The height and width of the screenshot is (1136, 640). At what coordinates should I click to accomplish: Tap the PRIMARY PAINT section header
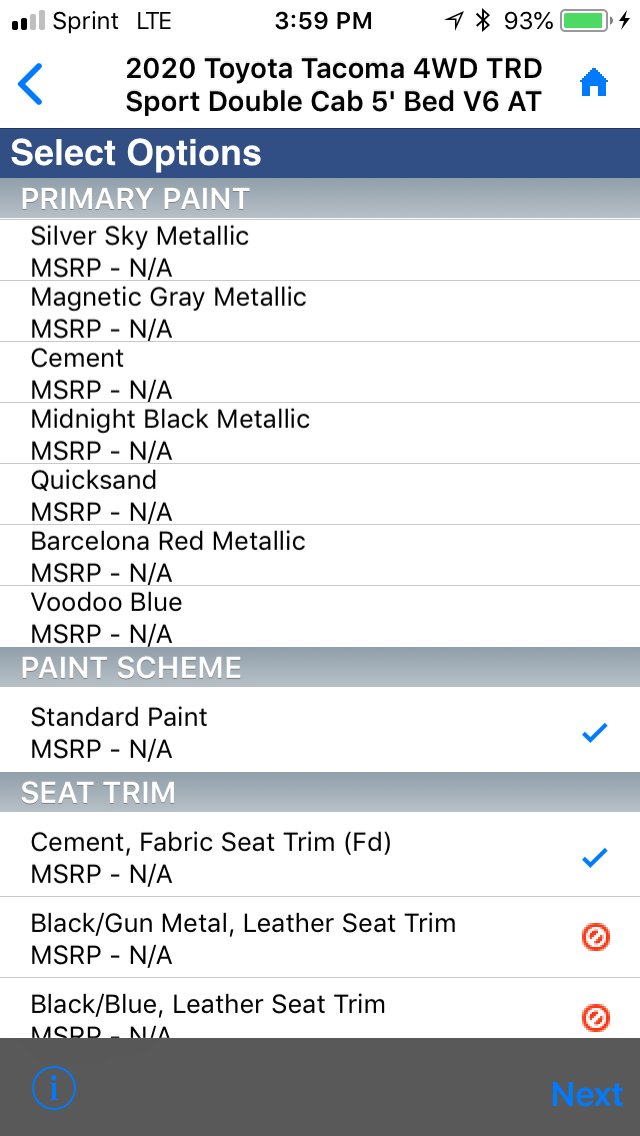(320, 199)
